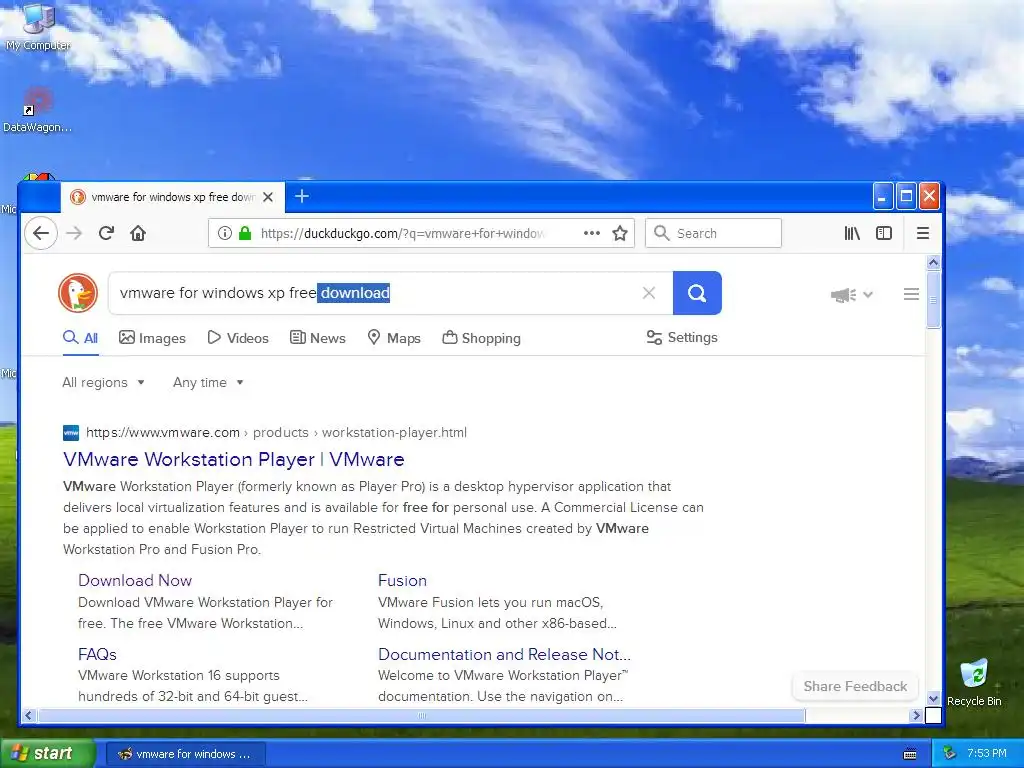The image size is (1024, 768).
Task: Open the Windows Start menu
Action: (x=46, y=754)
